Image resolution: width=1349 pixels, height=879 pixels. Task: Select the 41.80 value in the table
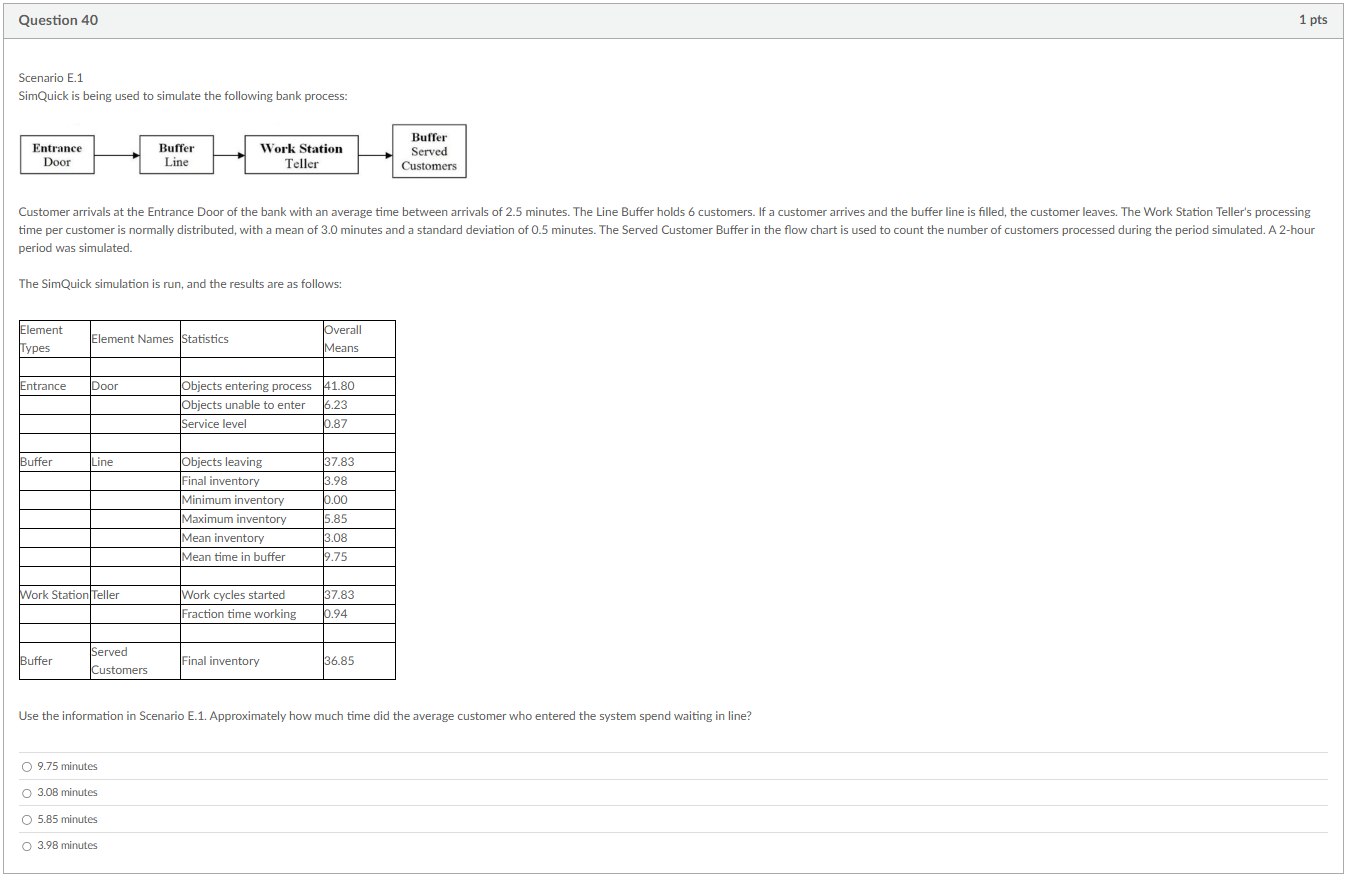[340, 386]
